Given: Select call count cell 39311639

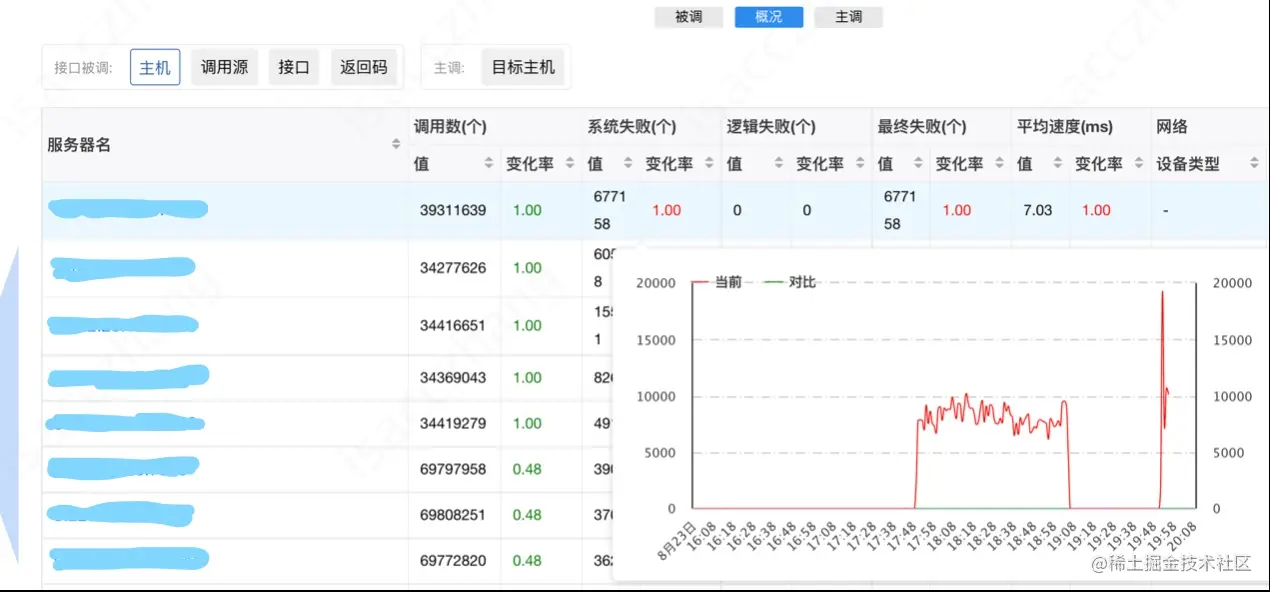Looking at the screenshot, I should pyautogui.click(x=453, y=210).
